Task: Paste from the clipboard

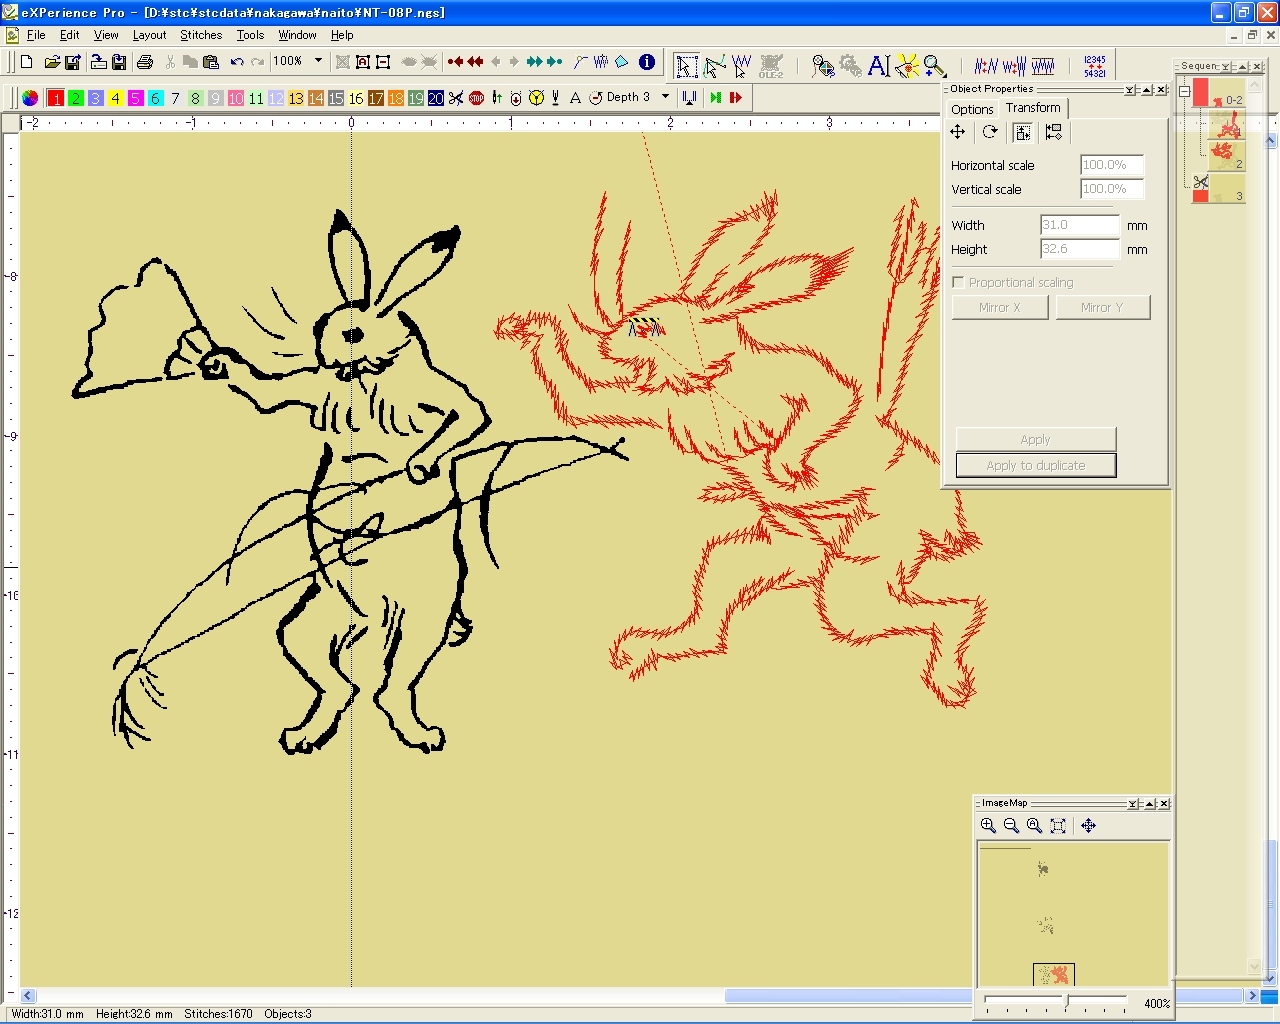Action: (x=210, y=62)
